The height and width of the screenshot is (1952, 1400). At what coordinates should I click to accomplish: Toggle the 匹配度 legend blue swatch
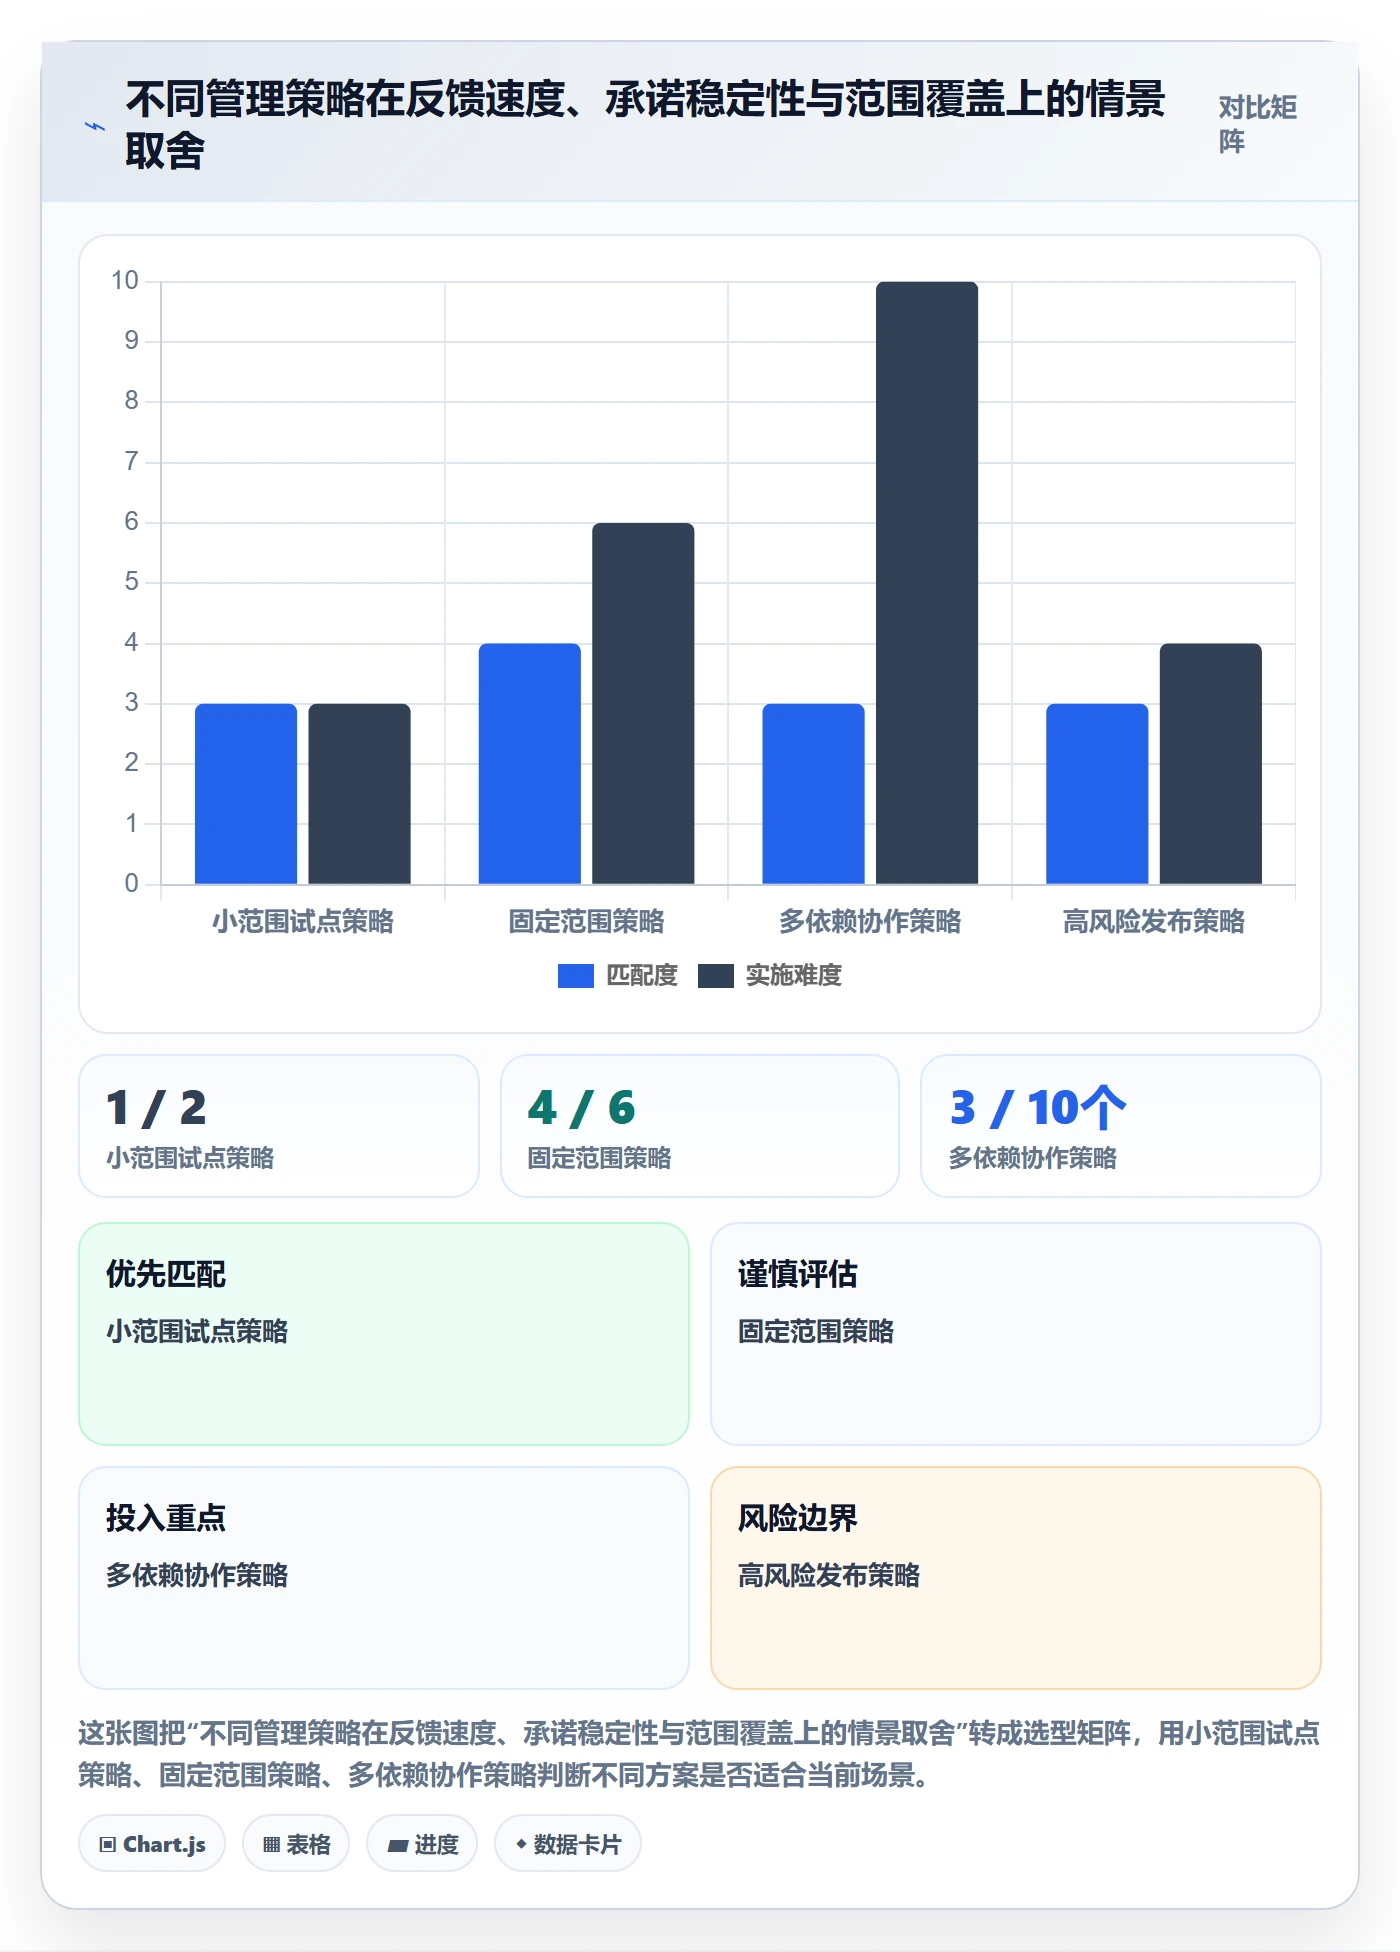575,976
